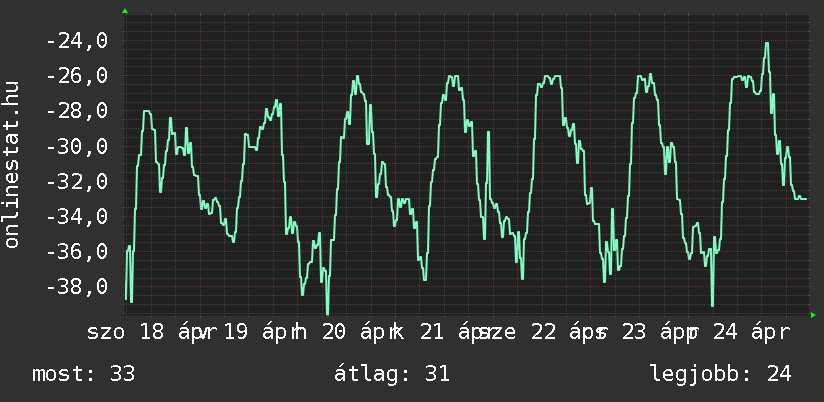Click the -36,0 y-axis label

tap(77, 251)
